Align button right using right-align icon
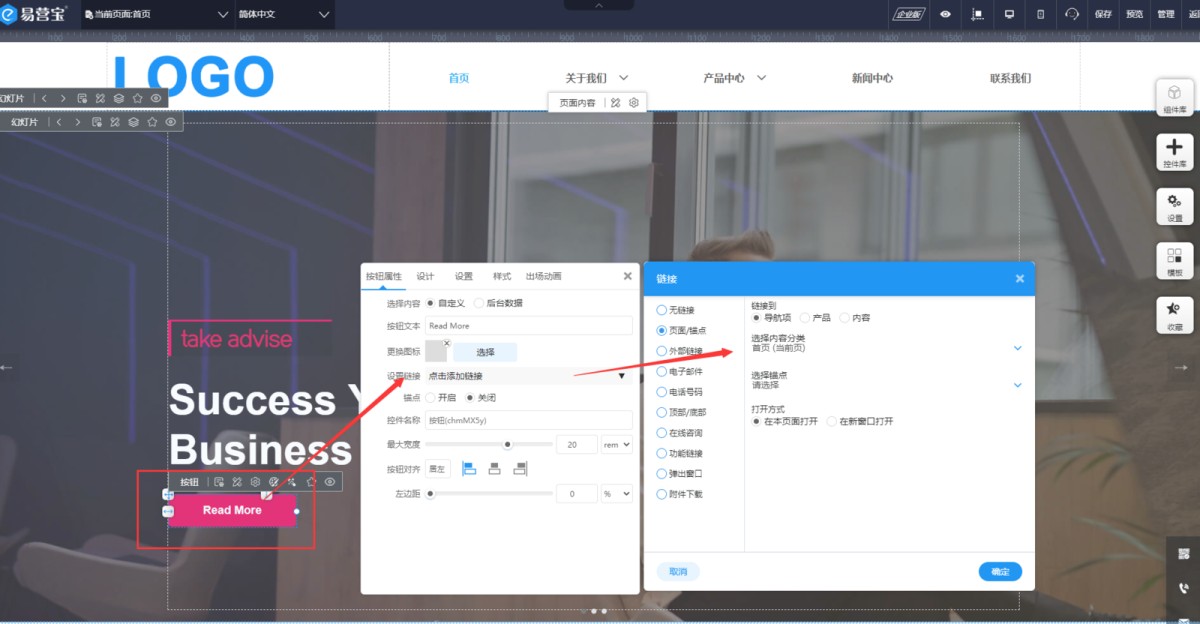The width and height of the screenshot is (1200, 624). (x=519, y=468)
